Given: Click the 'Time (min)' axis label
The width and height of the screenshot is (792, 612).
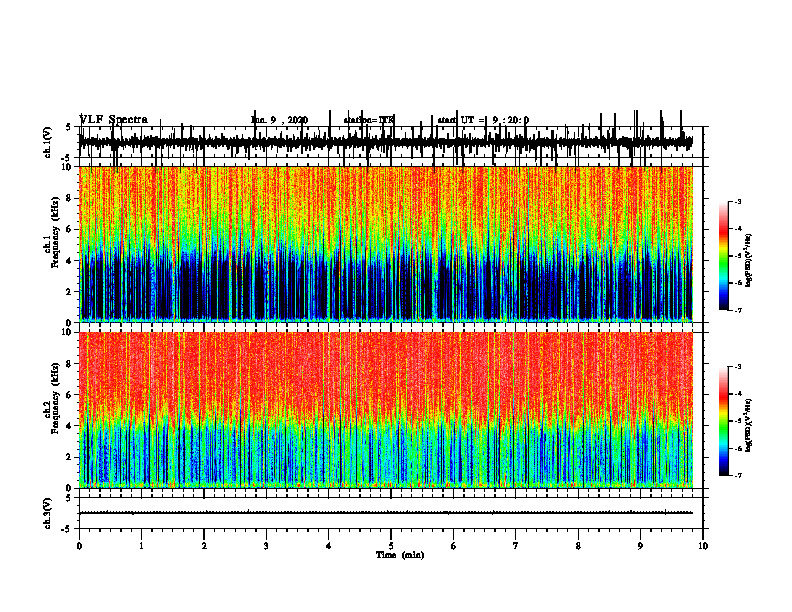Looking at the screenshot, I should [400, 555].
